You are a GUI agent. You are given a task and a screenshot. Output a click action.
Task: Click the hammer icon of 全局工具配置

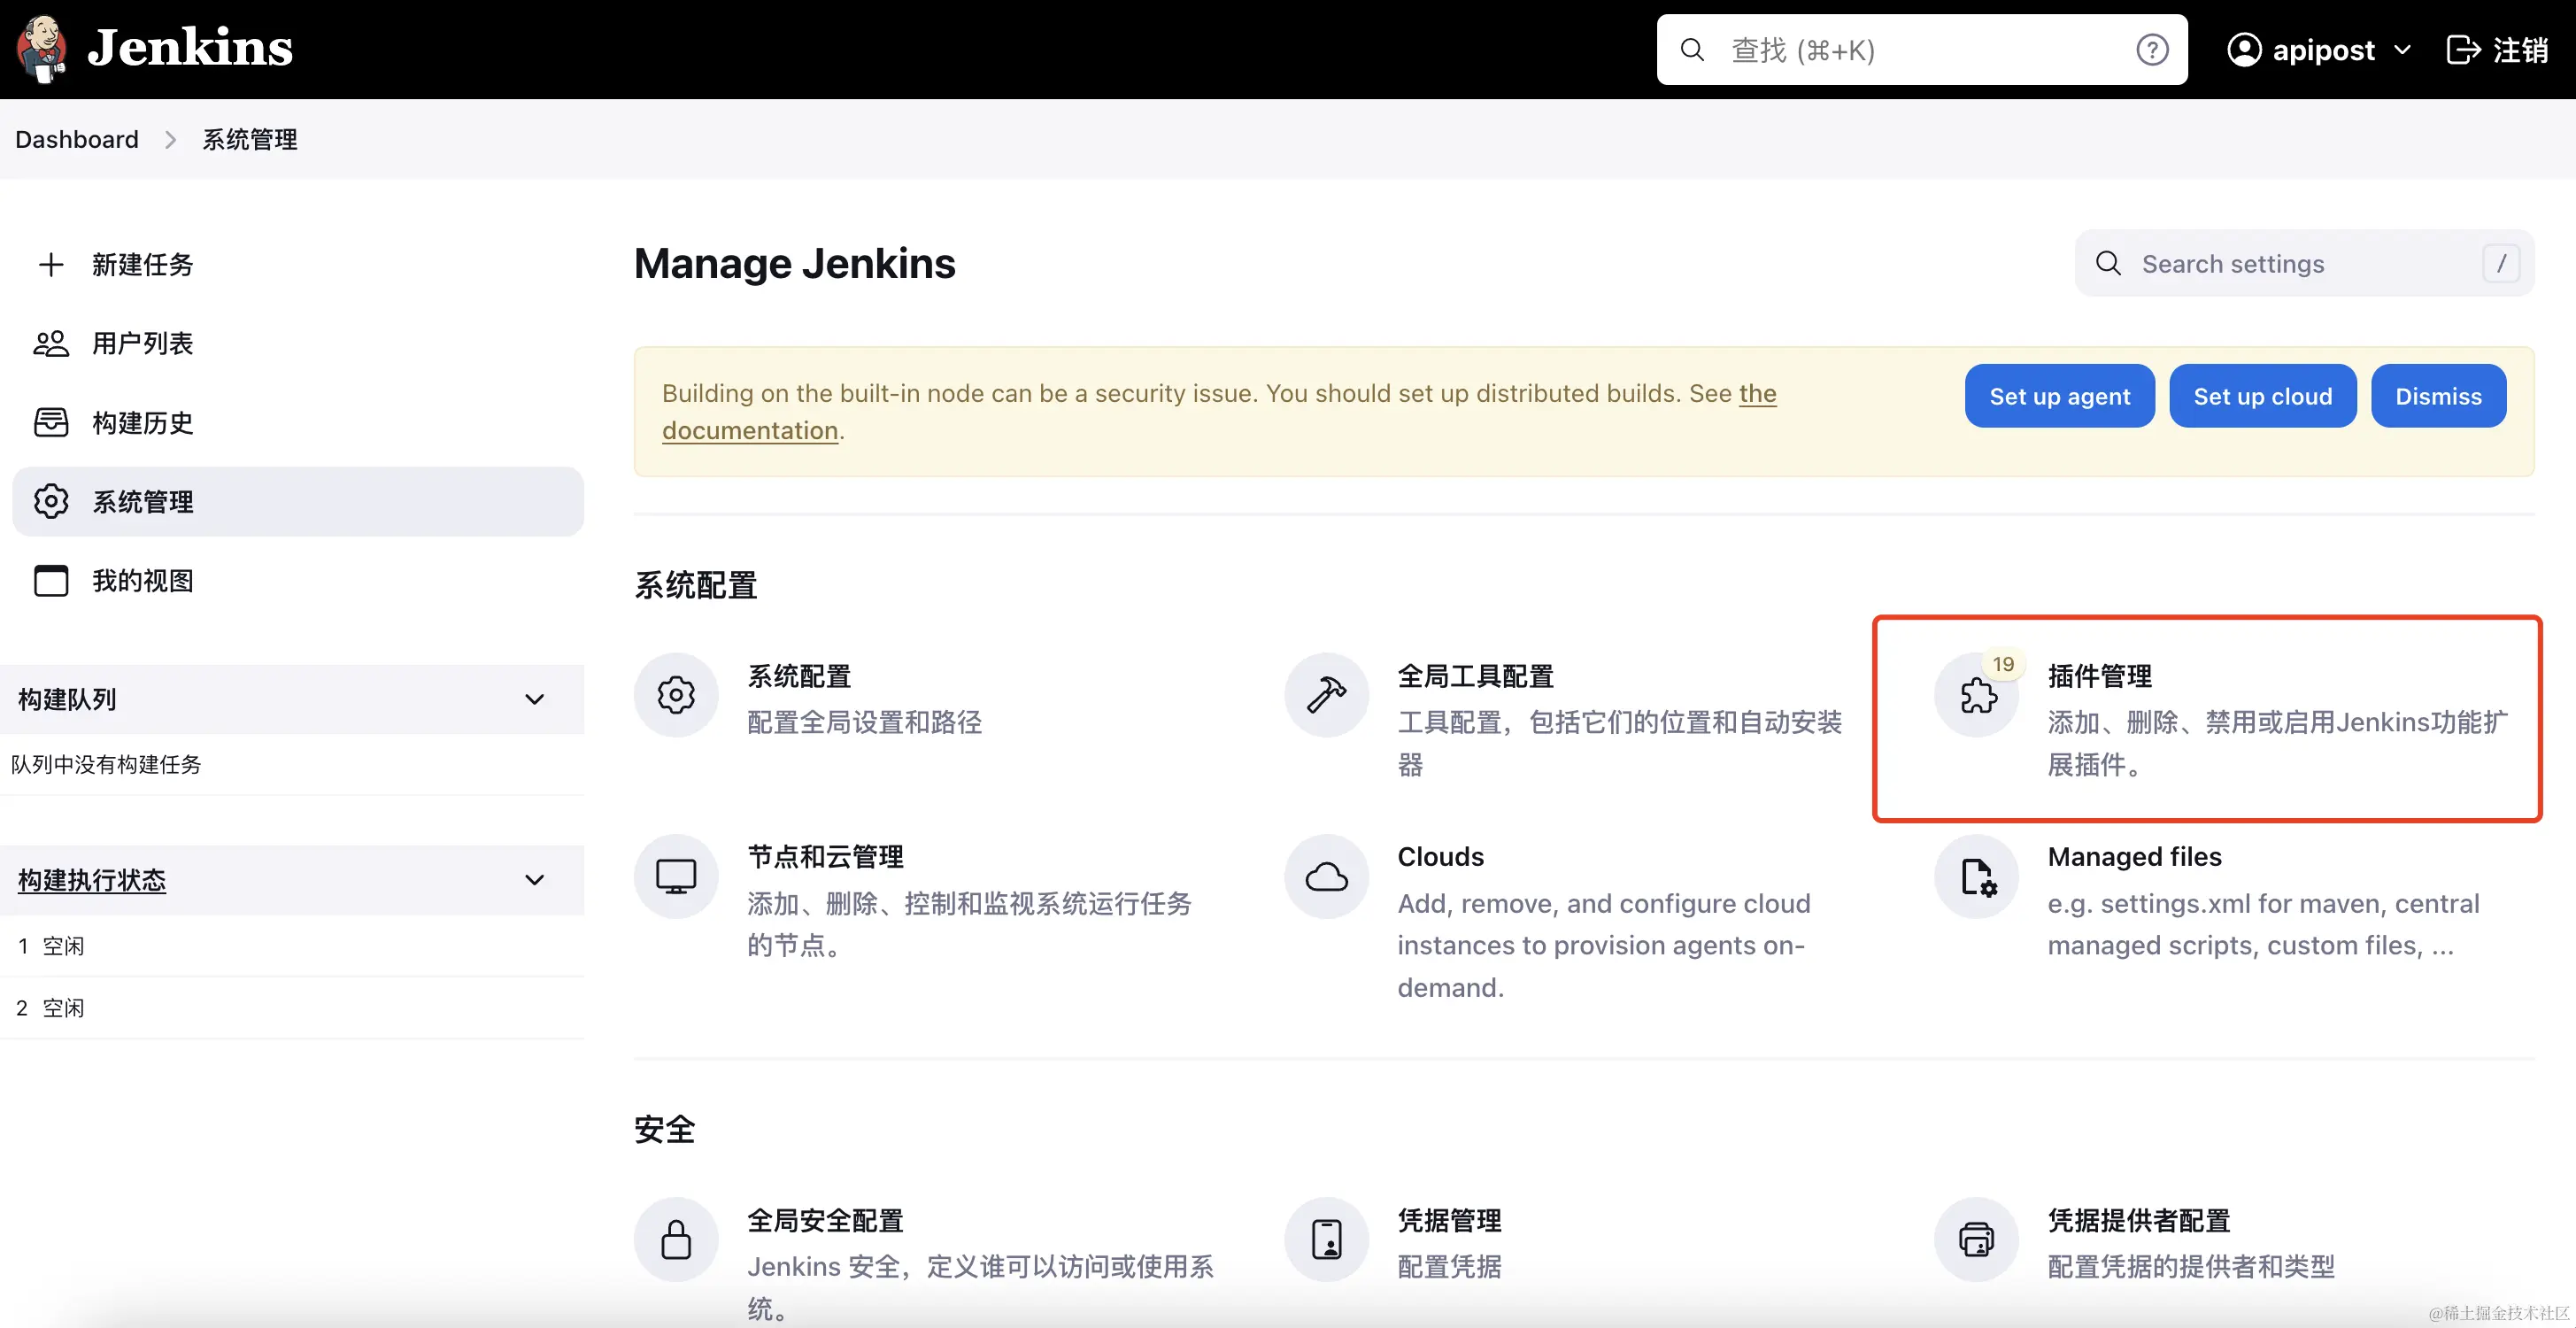coord(1326,694)
